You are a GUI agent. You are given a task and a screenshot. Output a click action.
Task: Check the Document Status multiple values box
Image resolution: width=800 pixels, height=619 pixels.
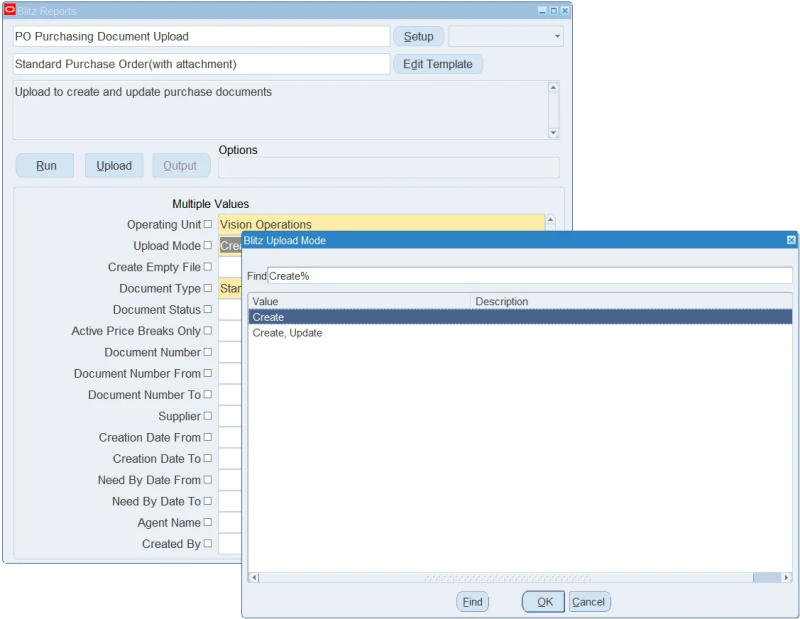point(208,309)
